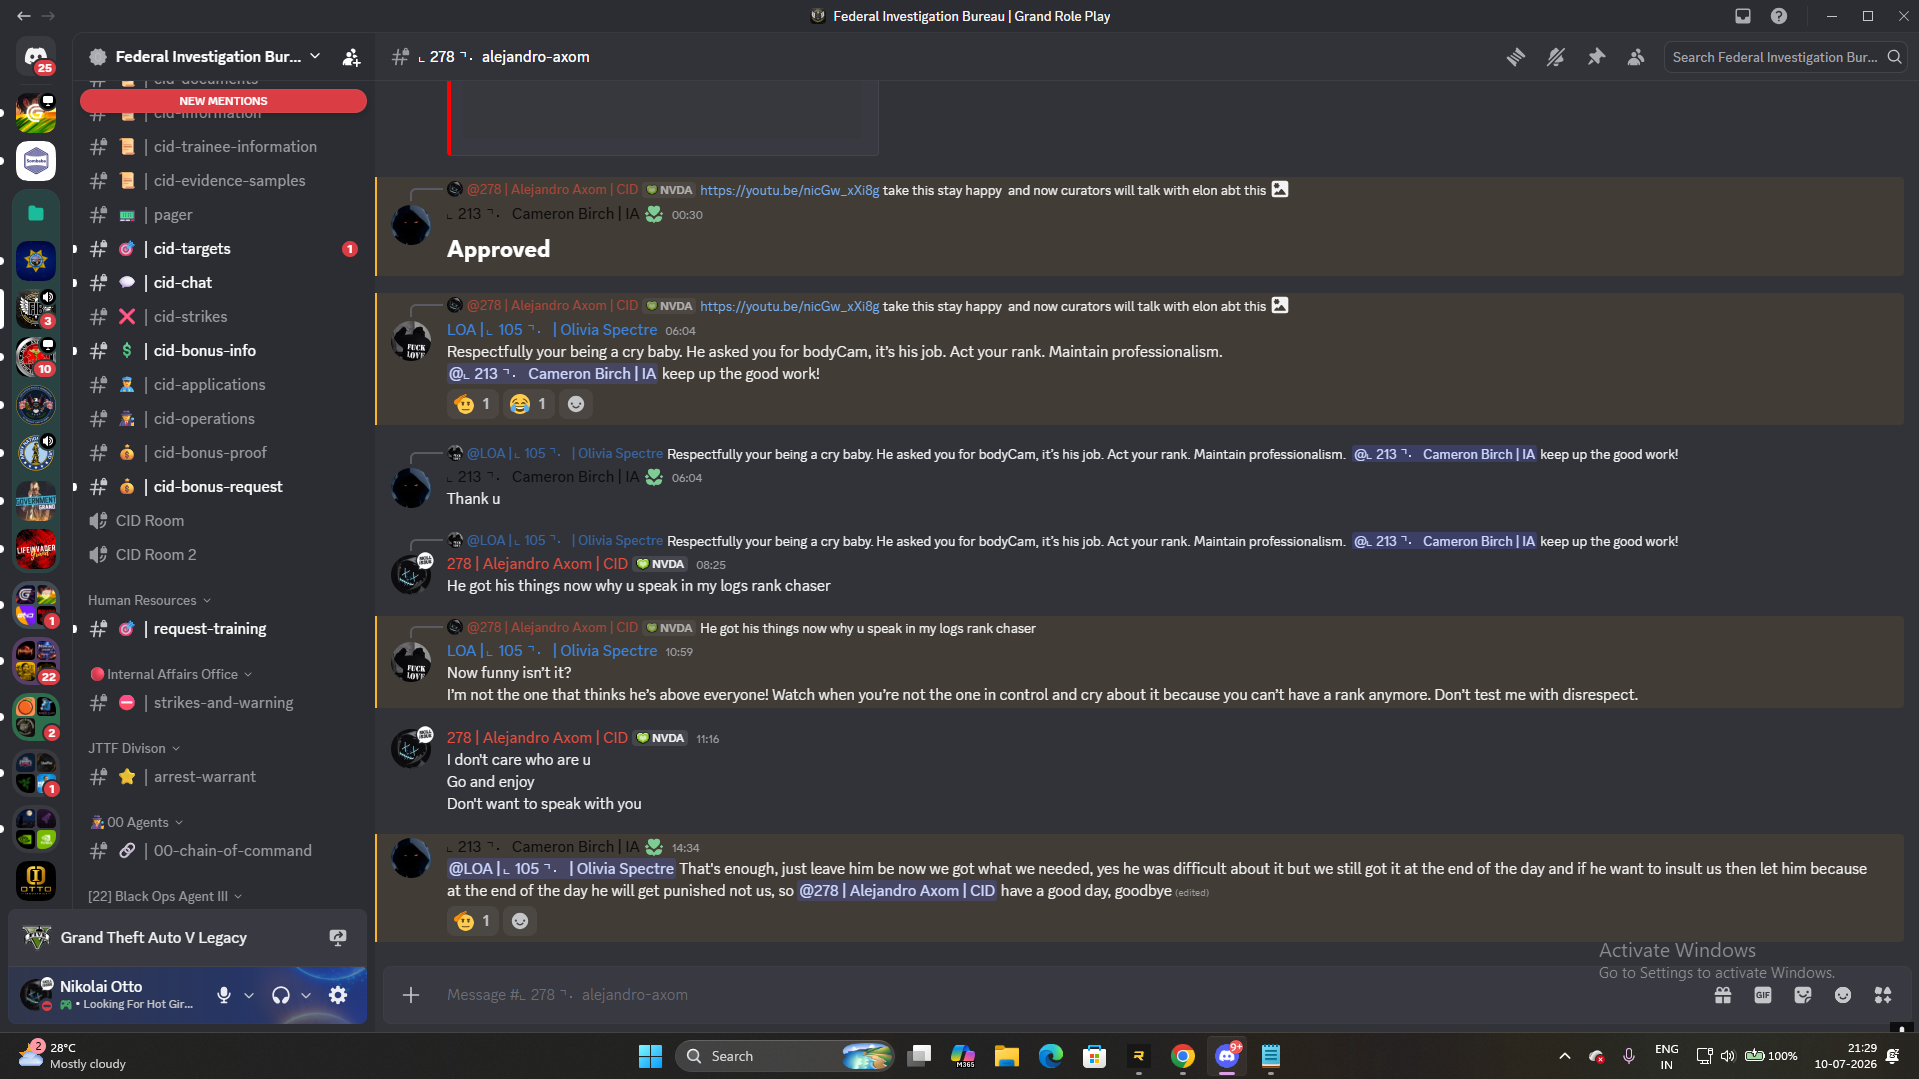Join the CID Room voice channel
The width and height of the screenshot is (1919, 1079).
click(x=223, y=521)
